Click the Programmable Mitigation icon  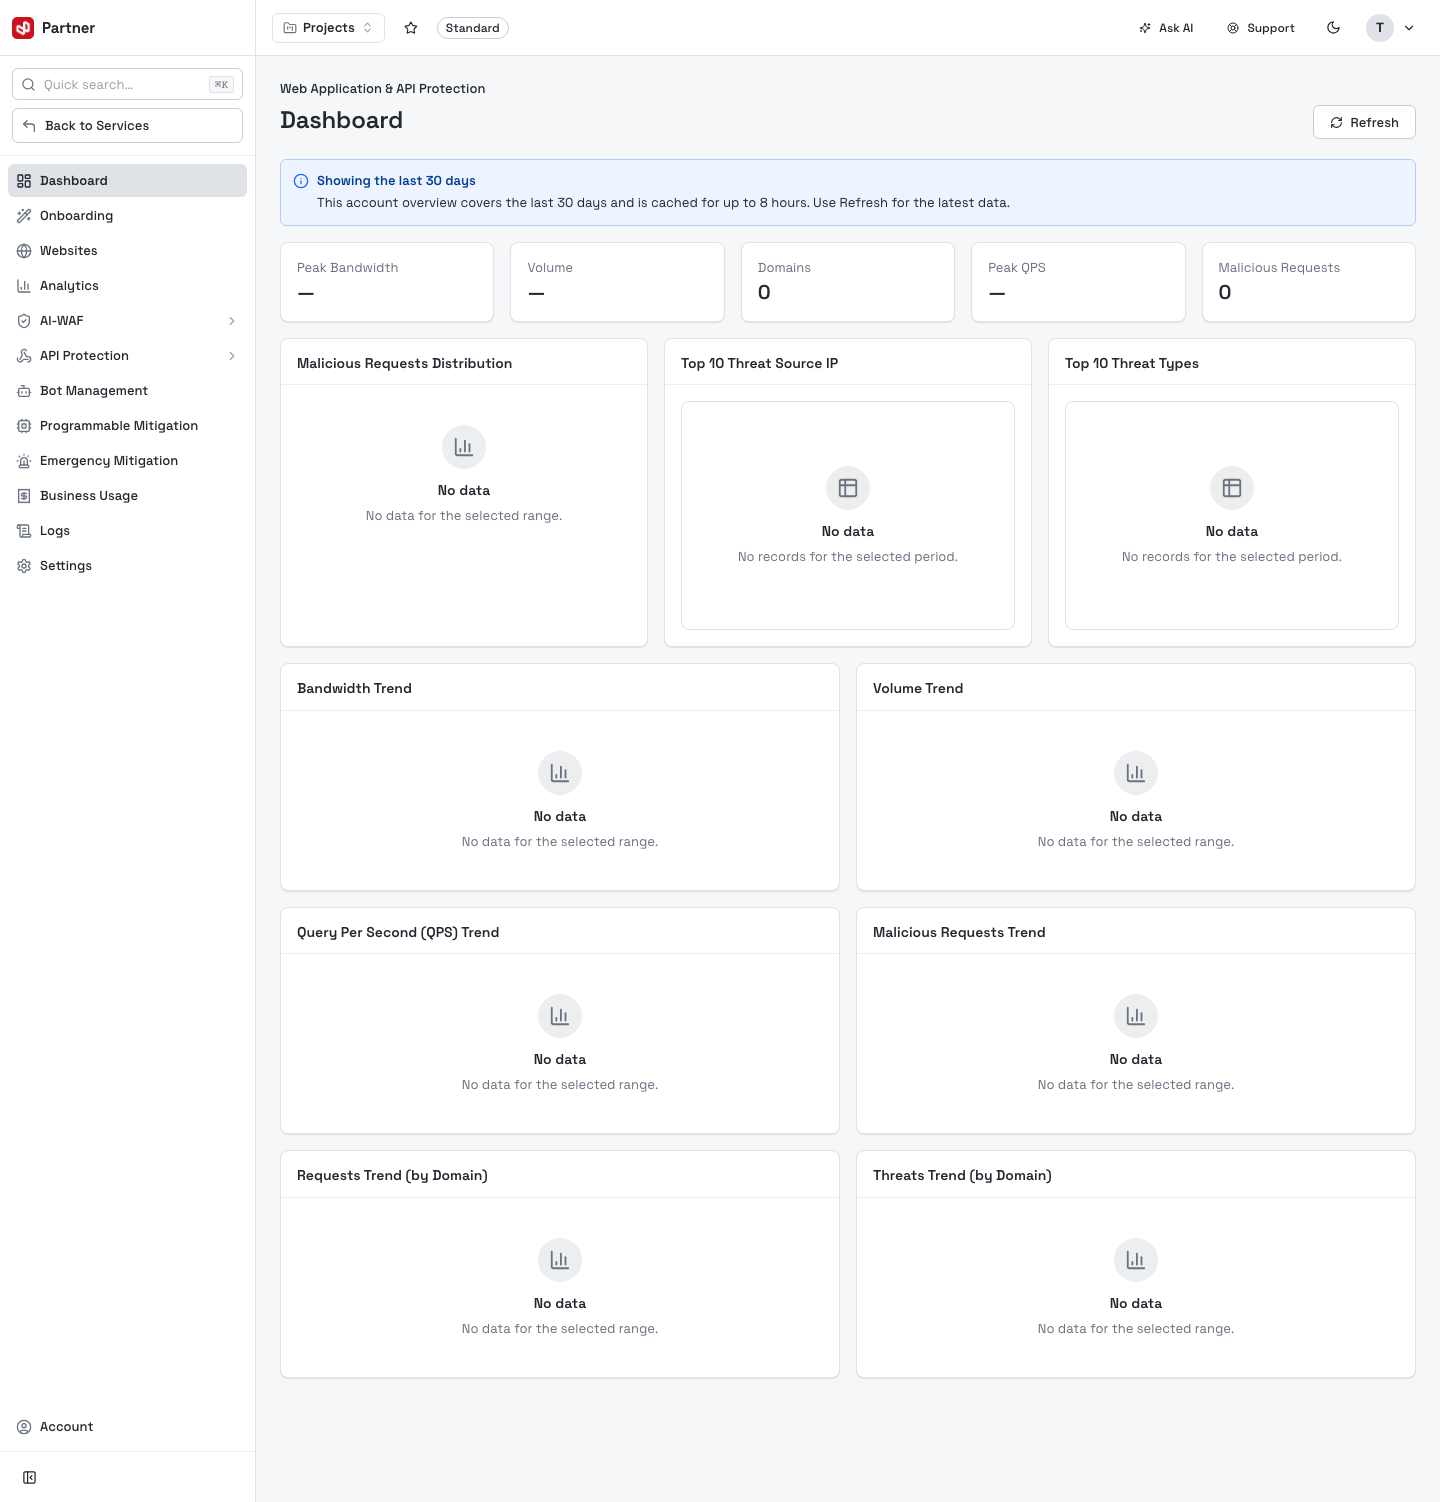[x=24, y=426]
